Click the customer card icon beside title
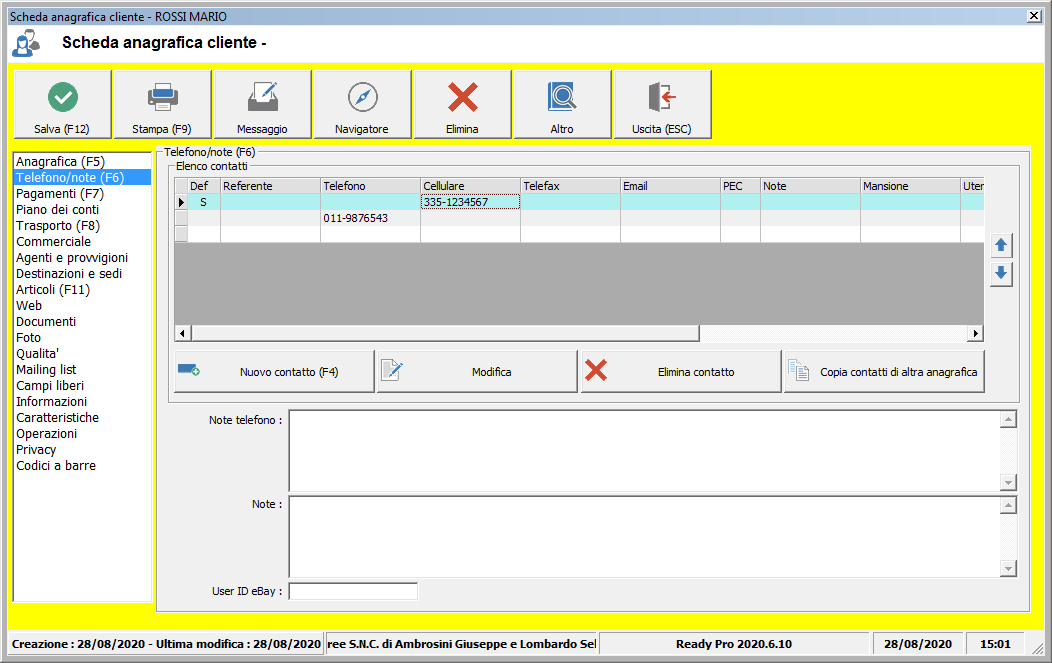 coord(25,43)
